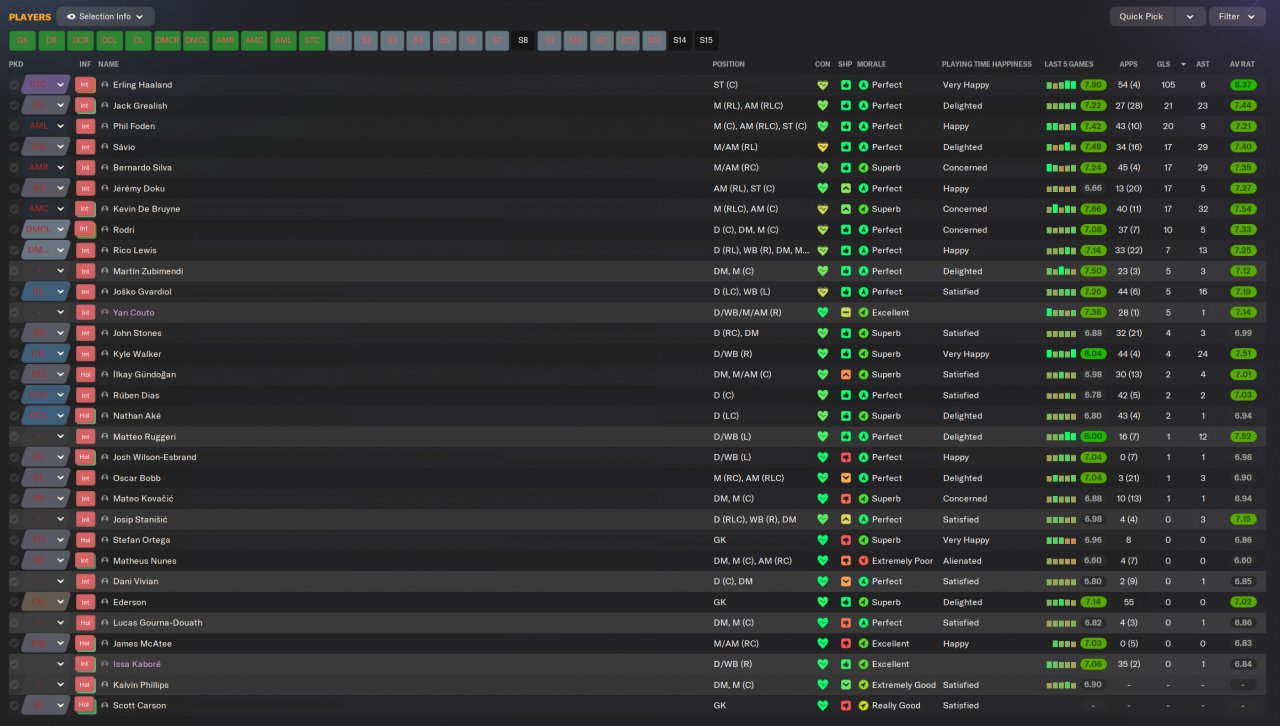Open the Filter dropdown
Viewport: 1280px width, 726px height.
pos(1237,16)
